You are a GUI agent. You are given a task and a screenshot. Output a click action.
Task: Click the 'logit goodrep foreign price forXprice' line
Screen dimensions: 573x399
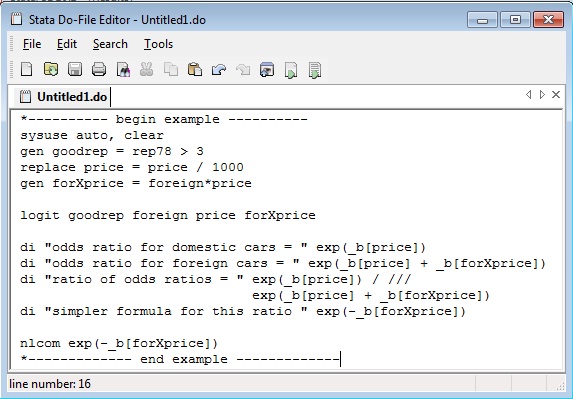168,216
